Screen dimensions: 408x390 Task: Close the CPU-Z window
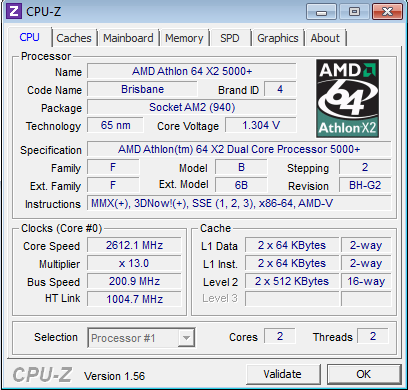[x=387, y=12]
